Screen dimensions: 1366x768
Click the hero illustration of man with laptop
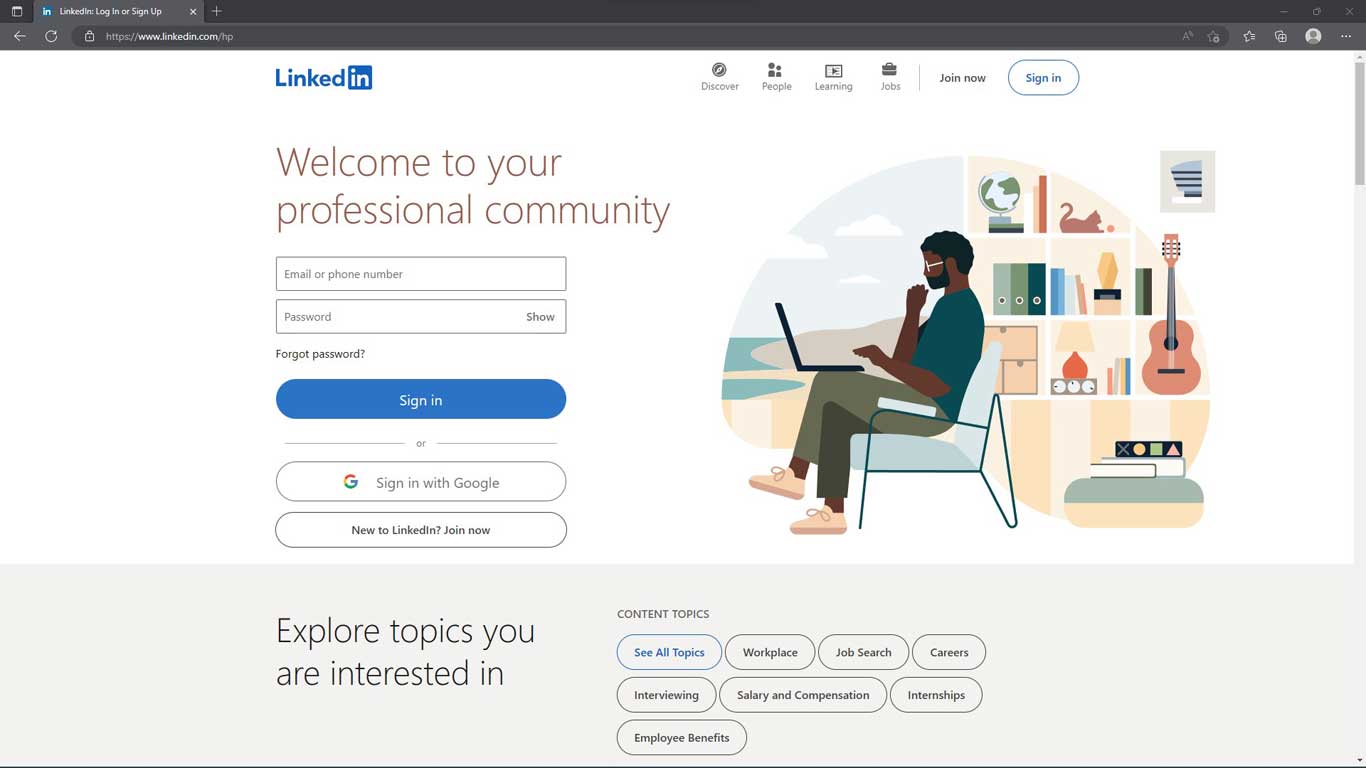[x=966, y=343]
